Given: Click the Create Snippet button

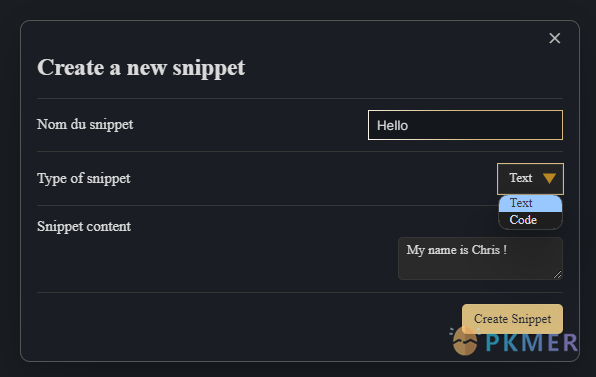Looking at the screenshot, I should tap(512, 318).
